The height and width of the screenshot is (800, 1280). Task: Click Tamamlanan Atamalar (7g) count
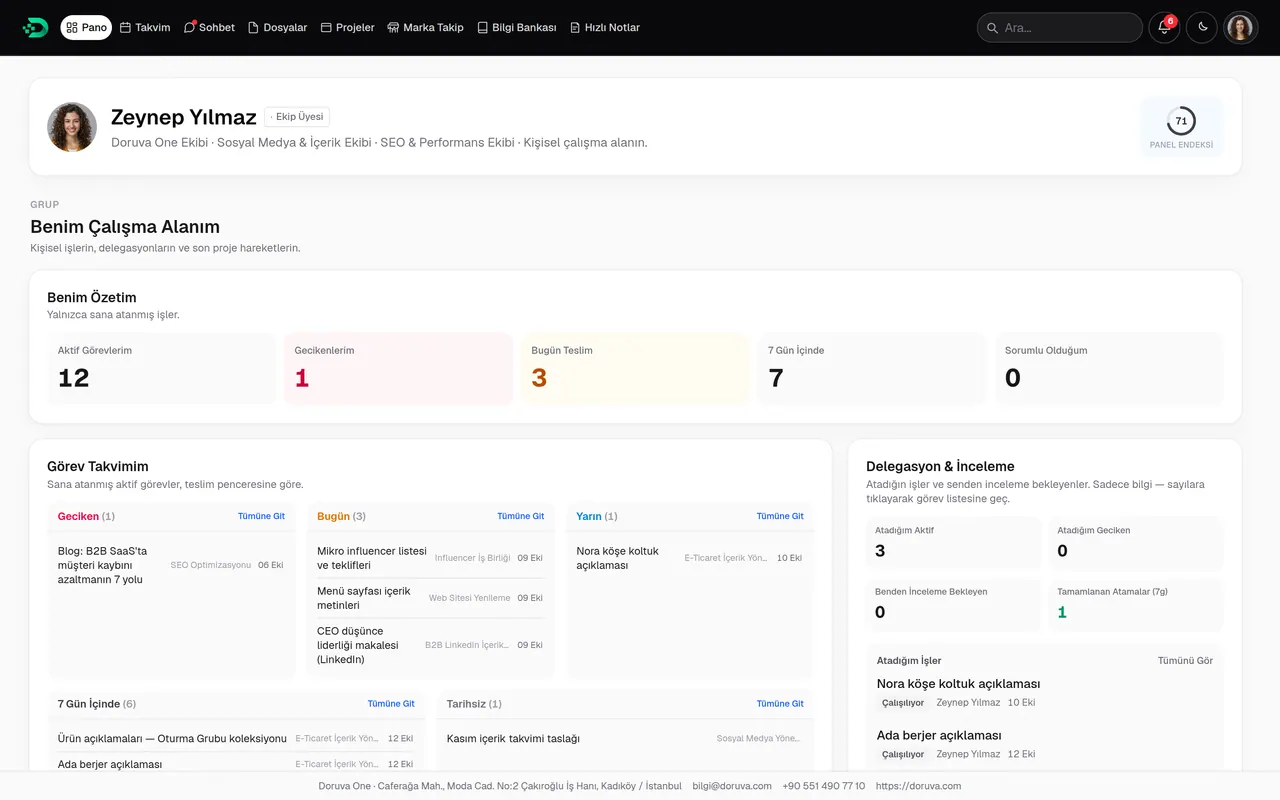tap(1136, 604)
